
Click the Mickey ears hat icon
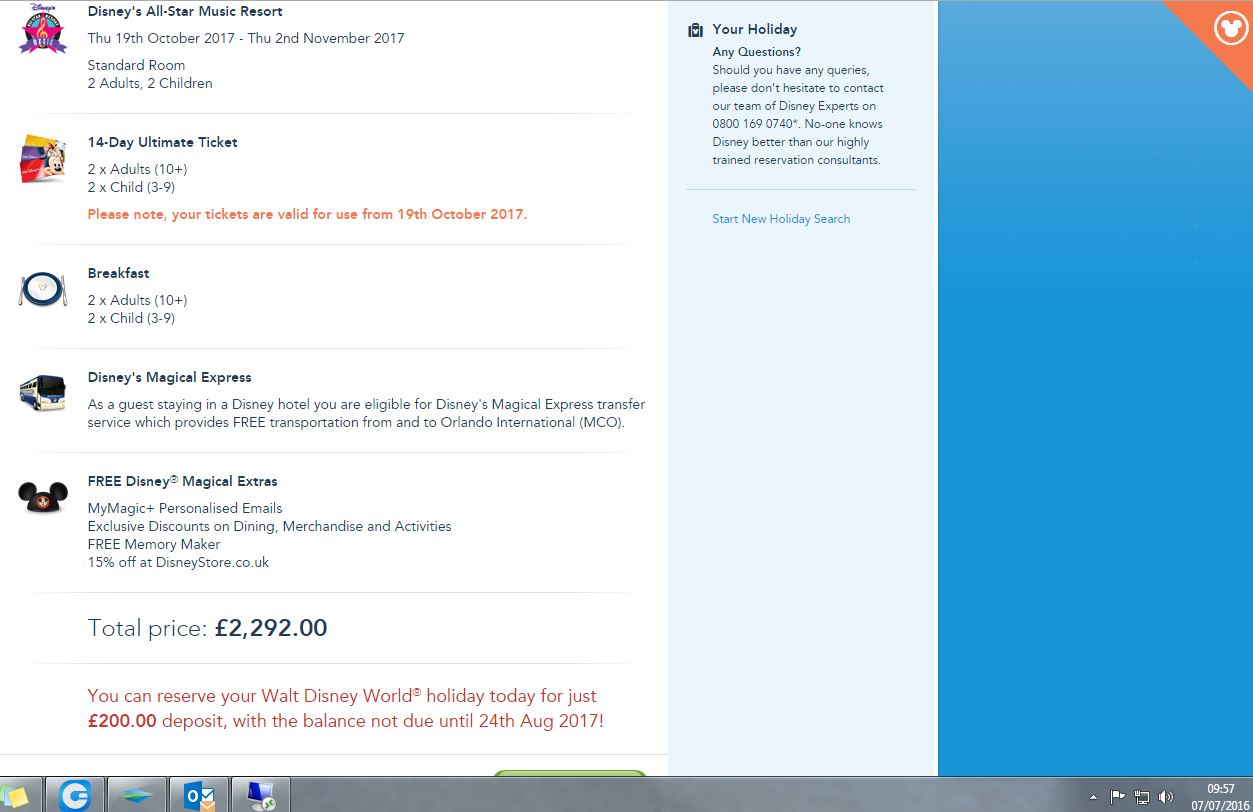(x=43, y=497)
